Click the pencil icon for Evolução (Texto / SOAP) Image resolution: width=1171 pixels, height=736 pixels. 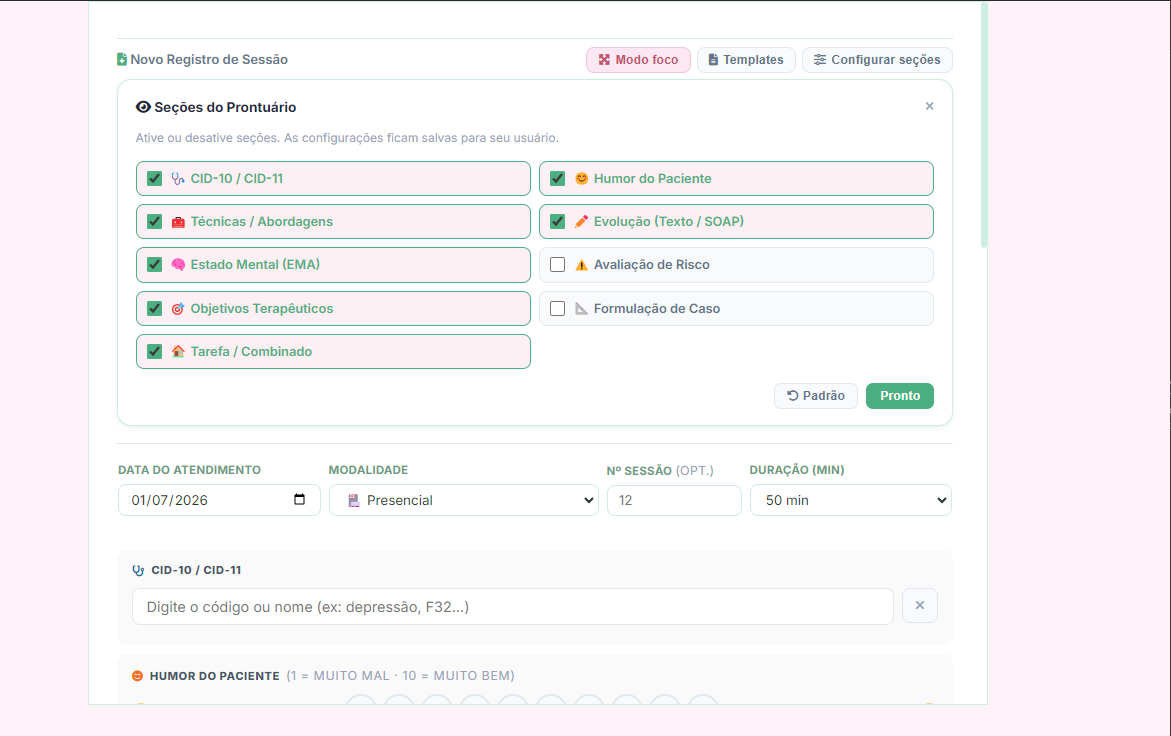coord(581,222)
